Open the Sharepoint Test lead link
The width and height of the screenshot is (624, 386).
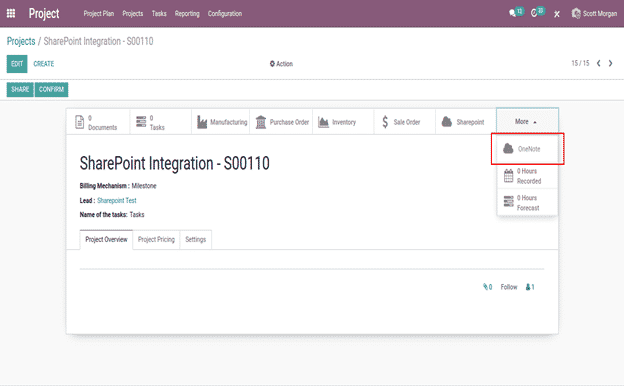click(x=117, y=201)
